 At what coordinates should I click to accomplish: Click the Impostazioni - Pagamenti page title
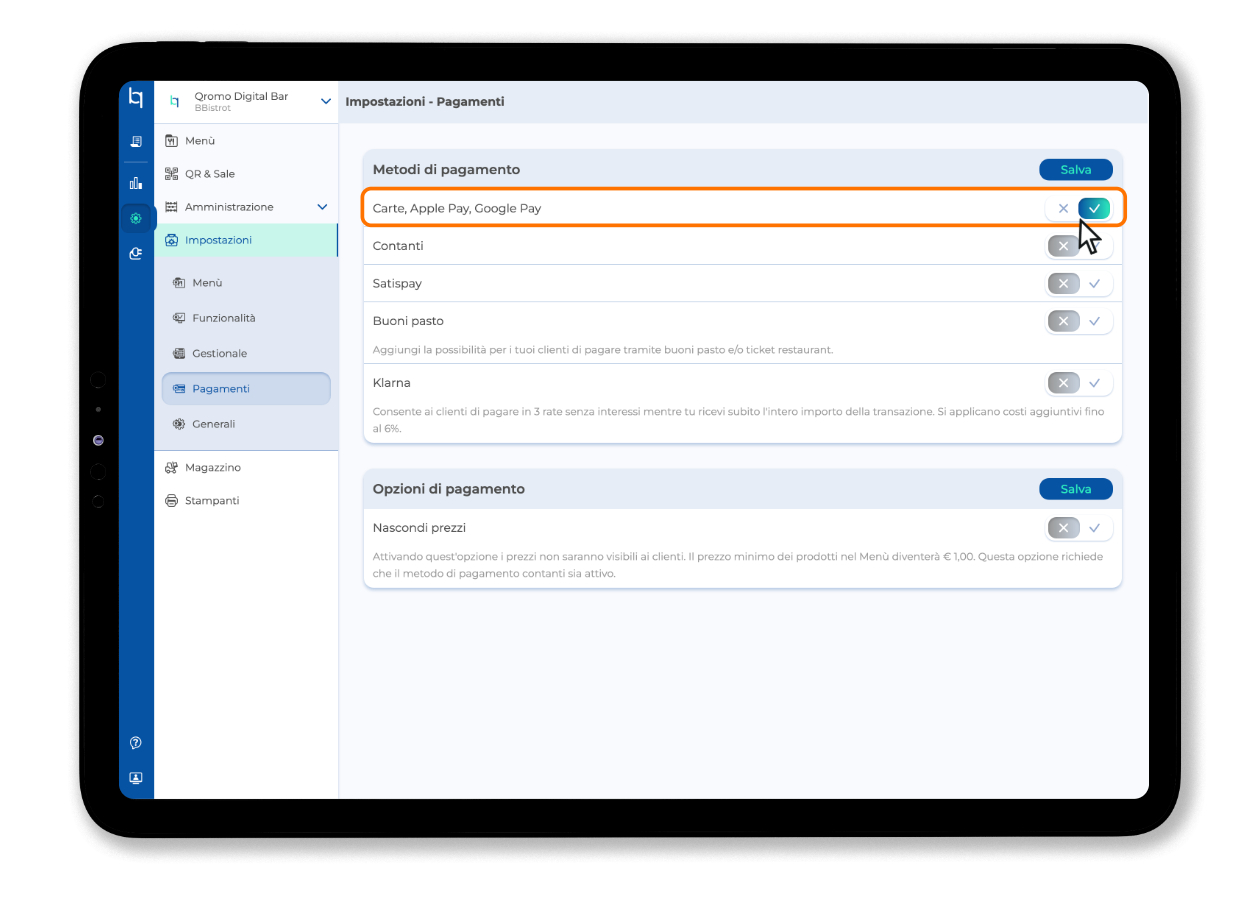tap(425, 102)
